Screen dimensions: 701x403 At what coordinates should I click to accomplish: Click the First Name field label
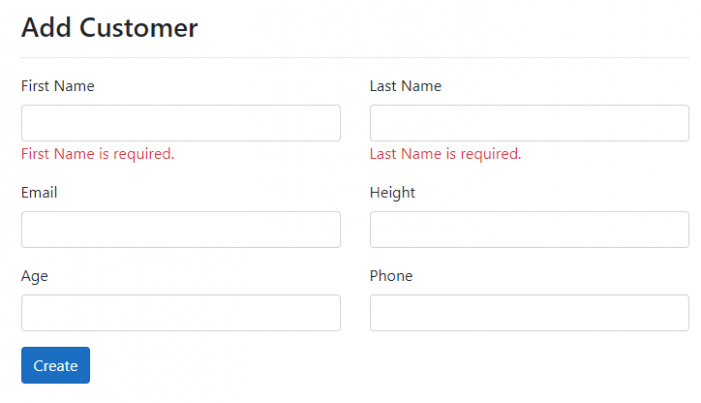point(57,86)
